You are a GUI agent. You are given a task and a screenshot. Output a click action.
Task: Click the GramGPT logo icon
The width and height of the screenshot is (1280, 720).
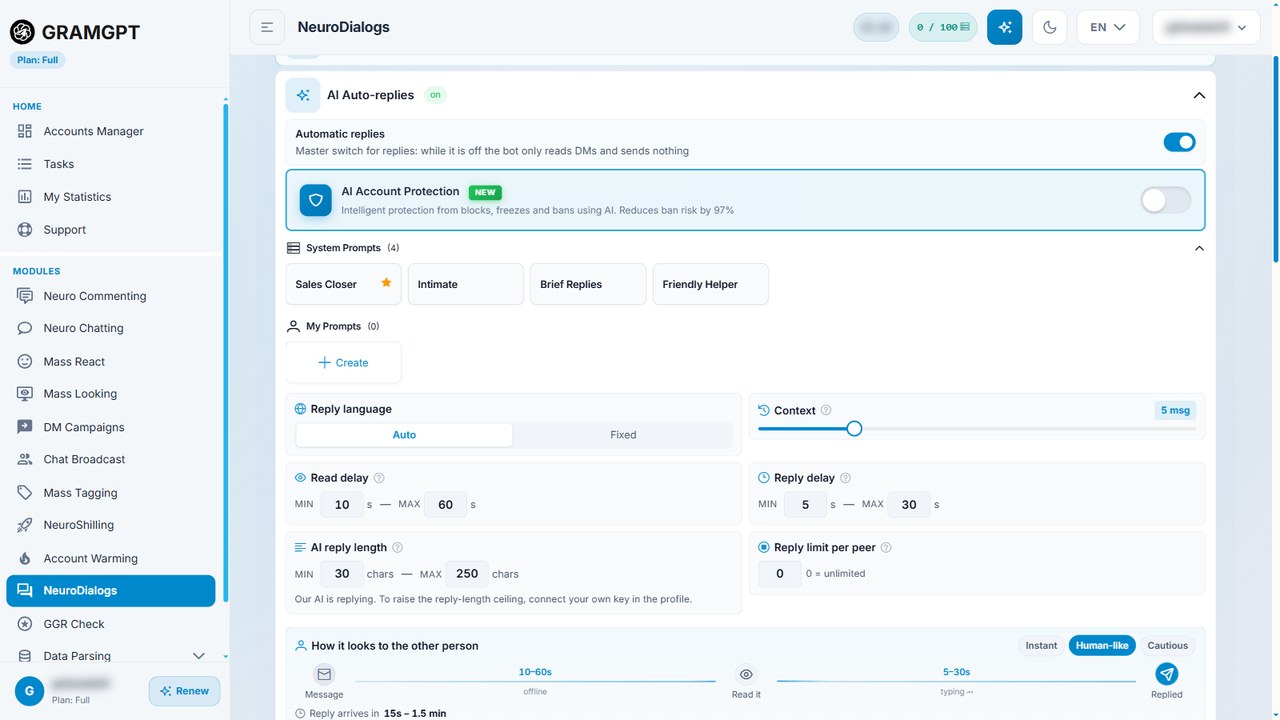(x=22, y=32)
